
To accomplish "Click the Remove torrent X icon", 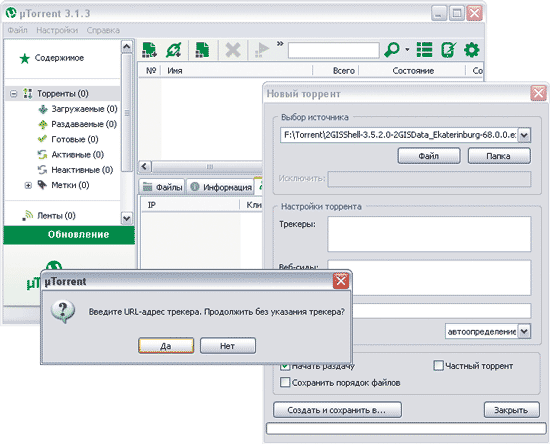I will [233, 50].
